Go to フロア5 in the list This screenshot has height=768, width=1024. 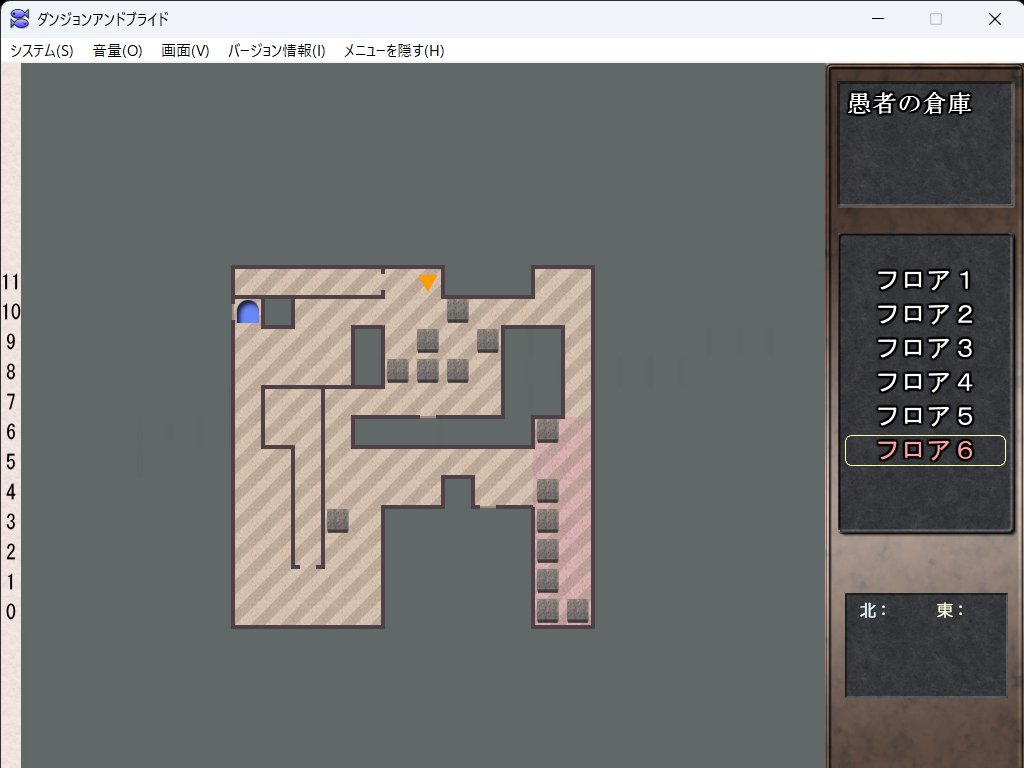tap(925, 416)
